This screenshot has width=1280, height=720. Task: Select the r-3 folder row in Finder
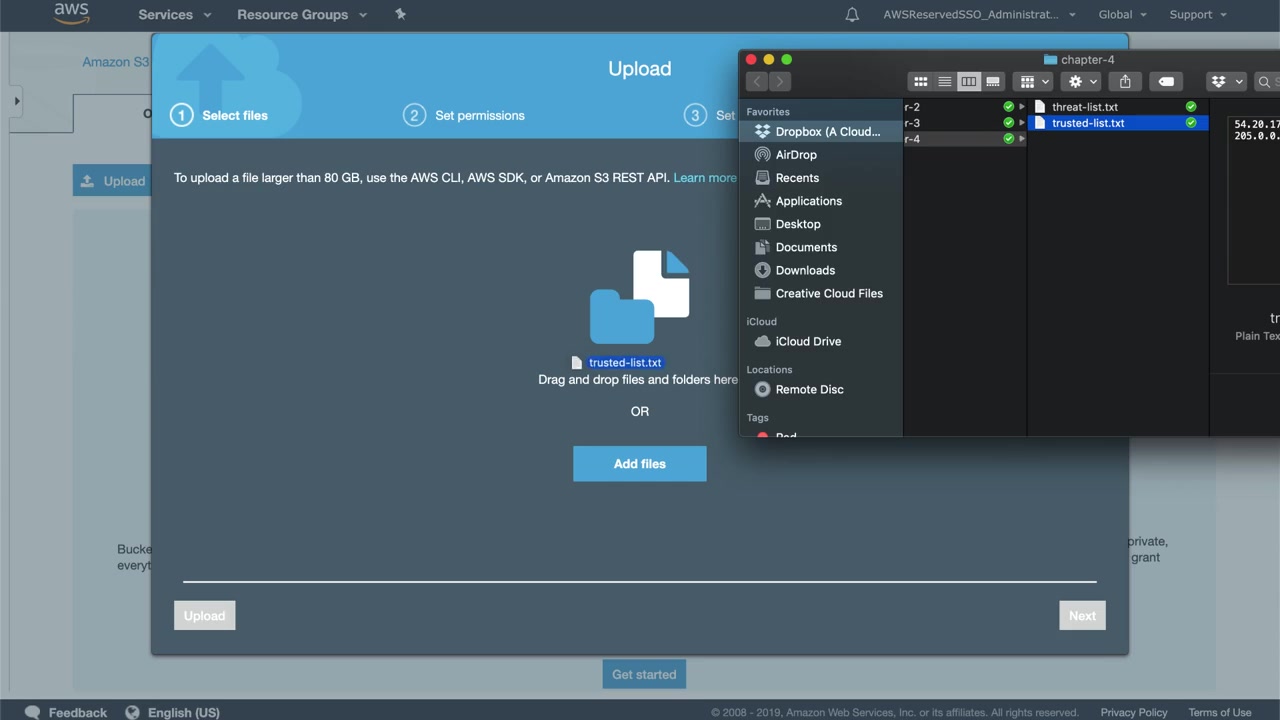[x=964, y=123]
